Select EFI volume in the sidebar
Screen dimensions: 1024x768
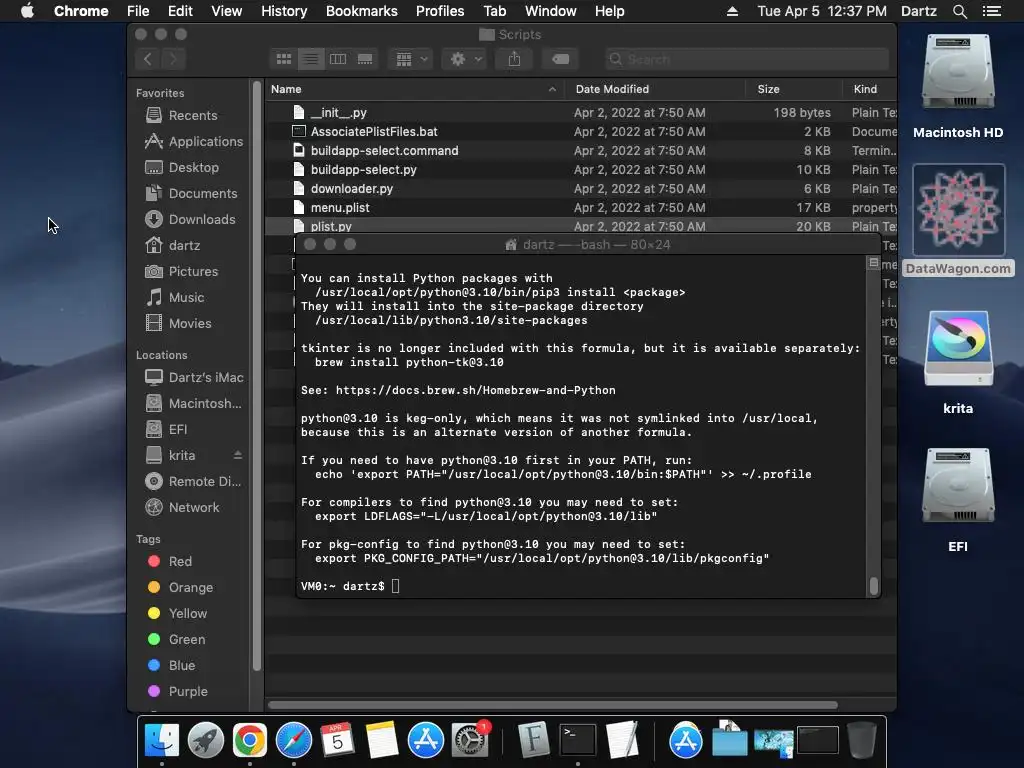167,430
